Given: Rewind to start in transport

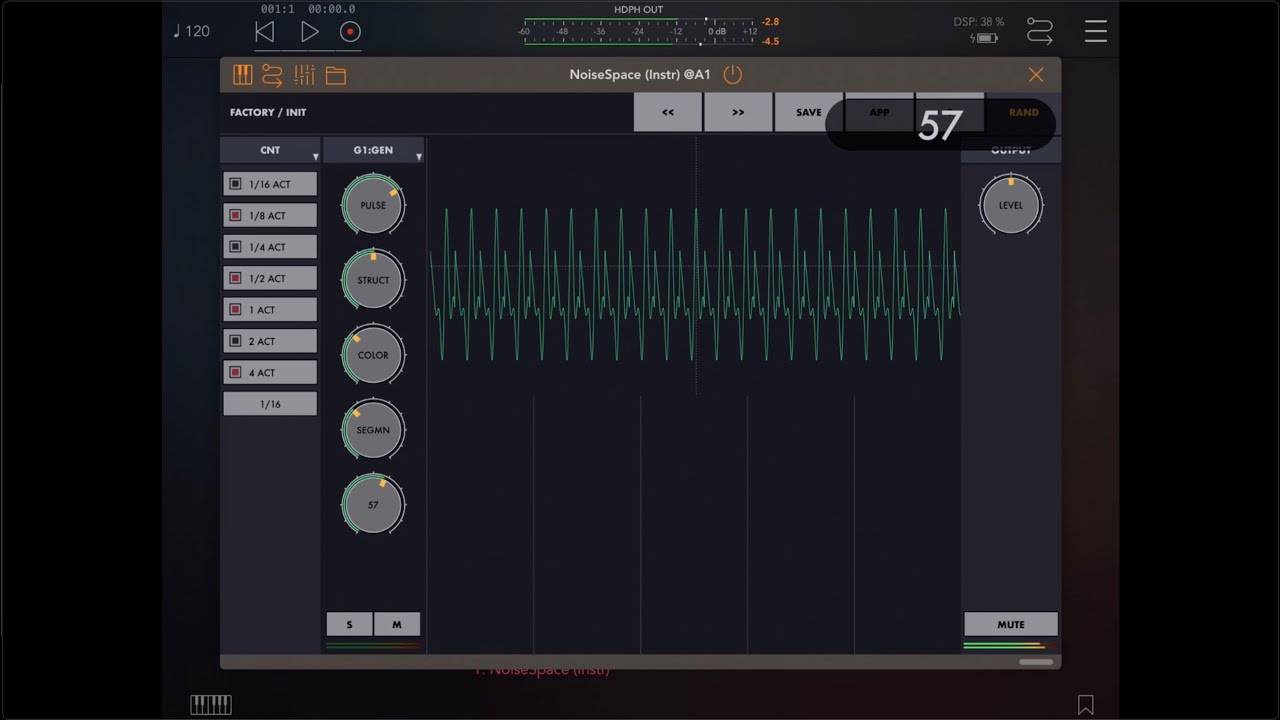Looking at the screenshot, I should click(x=264, y=32).
